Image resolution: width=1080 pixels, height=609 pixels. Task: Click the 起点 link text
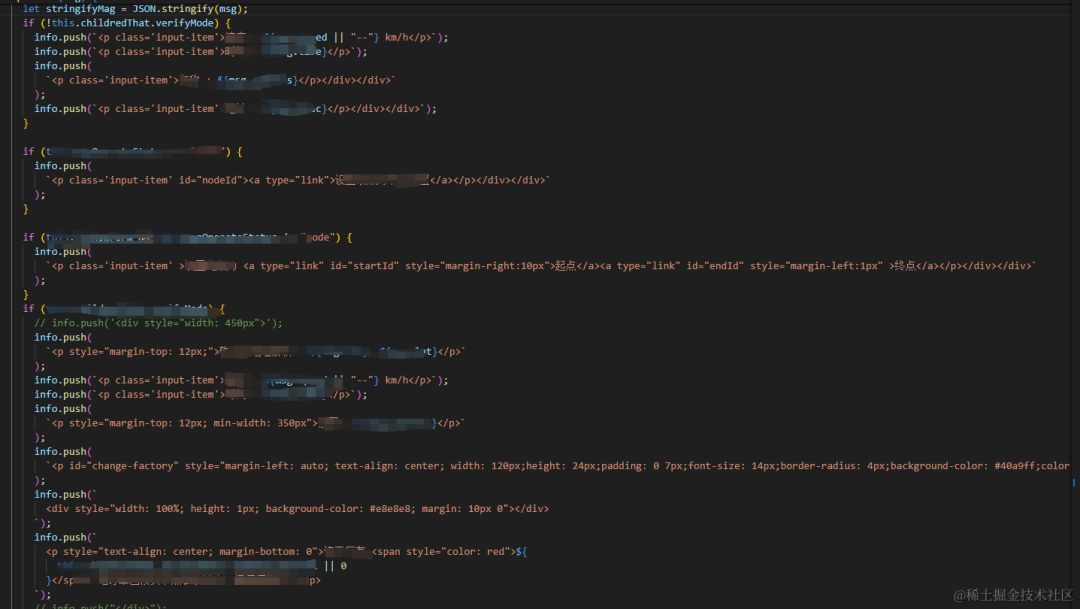565,266
